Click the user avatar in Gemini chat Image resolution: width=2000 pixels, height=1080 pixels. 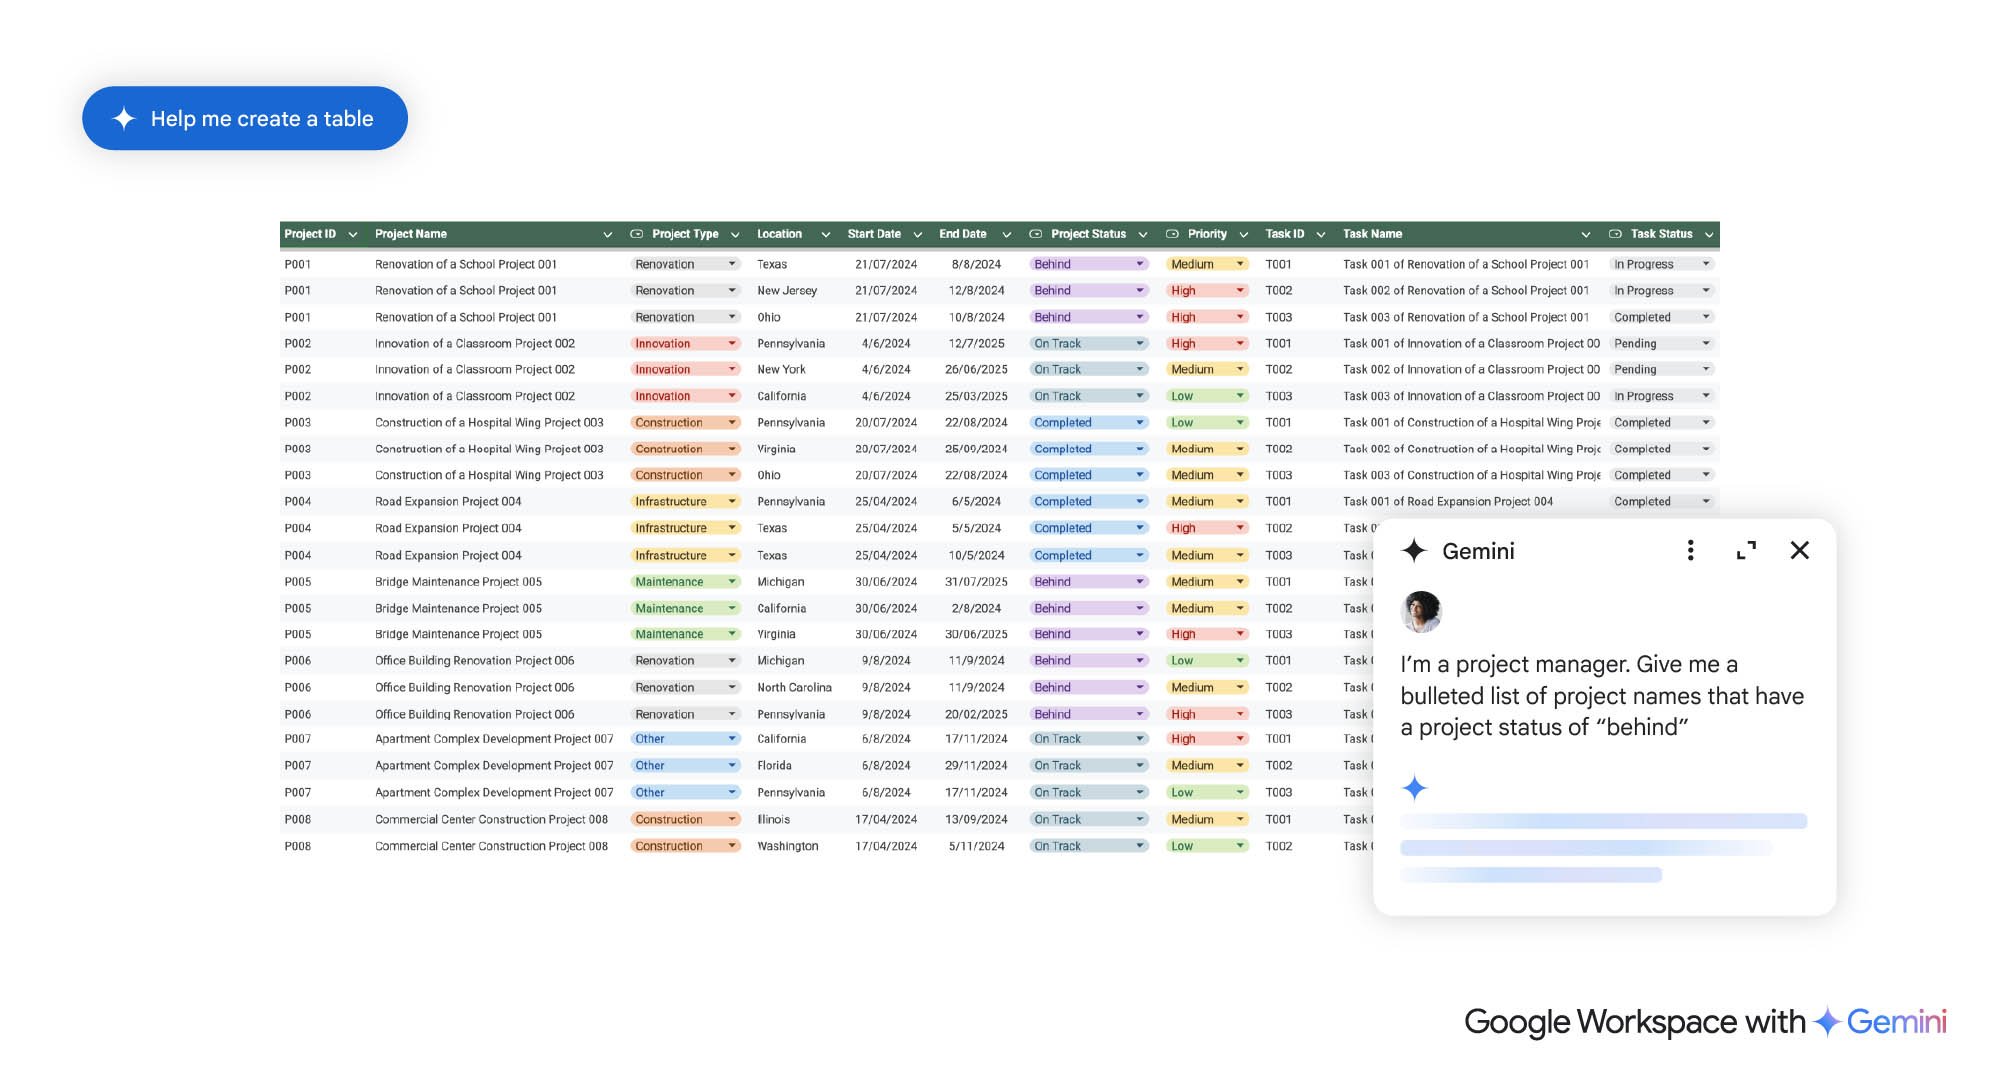1421,612
